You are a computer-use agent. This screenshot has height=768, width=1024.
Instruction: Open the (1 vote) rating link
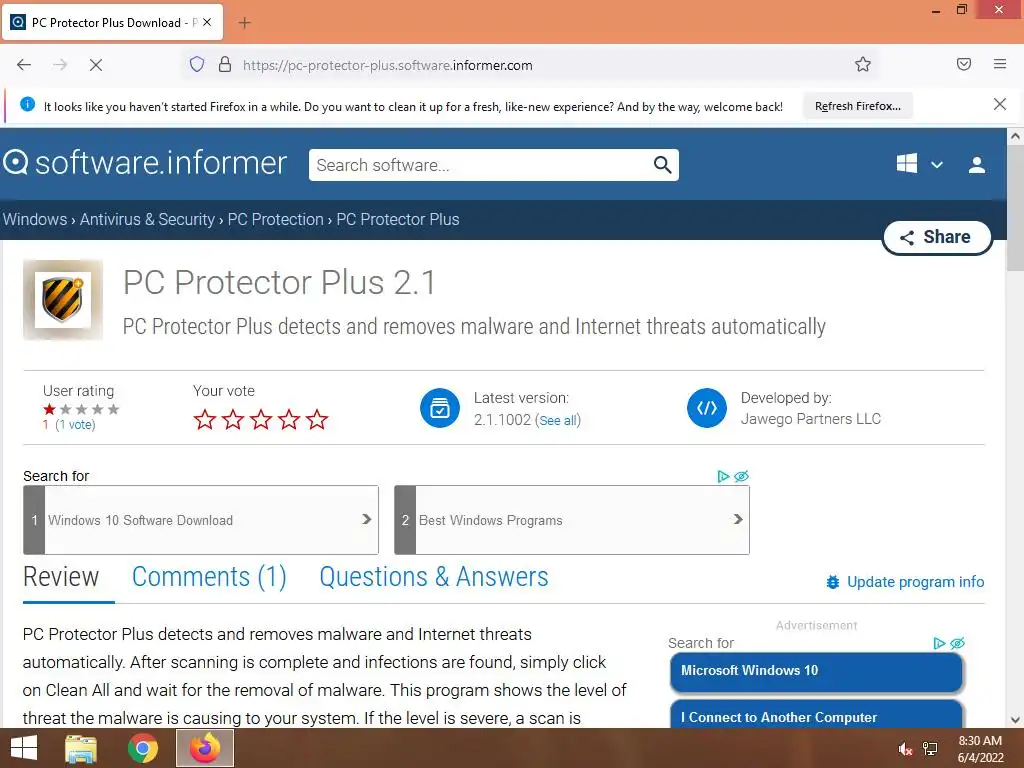[x=75, y=424]
